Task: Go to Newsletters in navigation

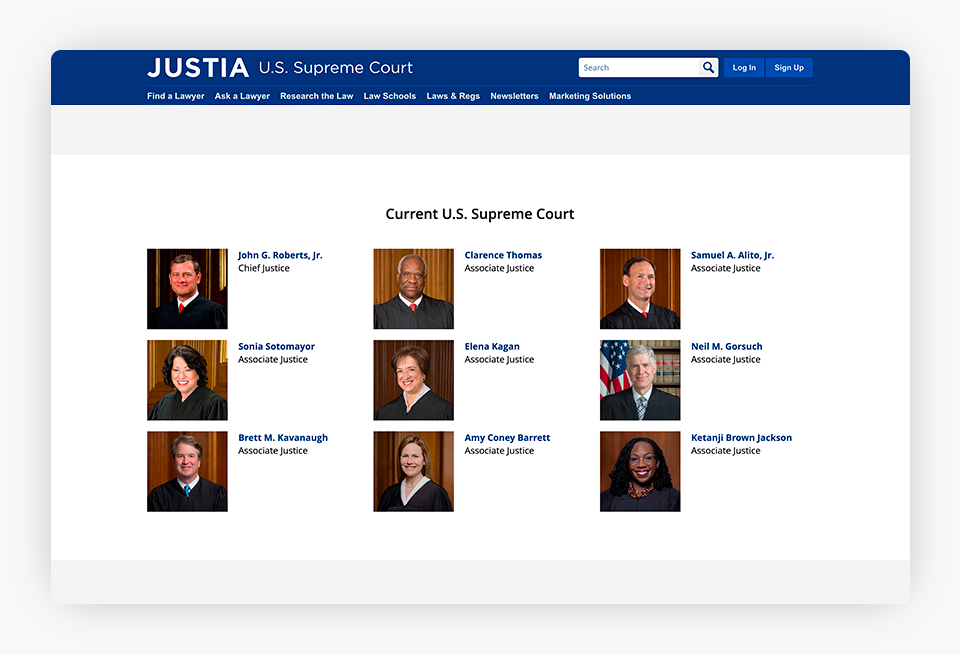Action: 514,96
